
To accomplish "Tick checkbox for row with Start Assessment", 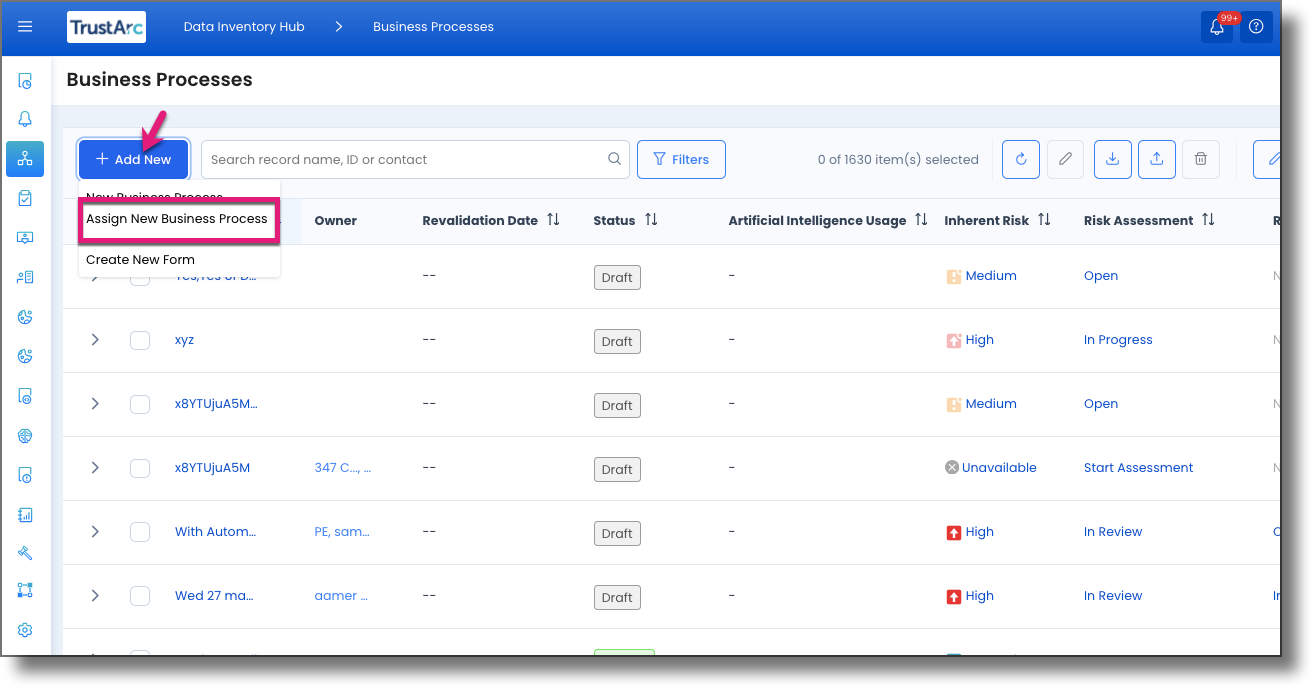I will point(140,468).
